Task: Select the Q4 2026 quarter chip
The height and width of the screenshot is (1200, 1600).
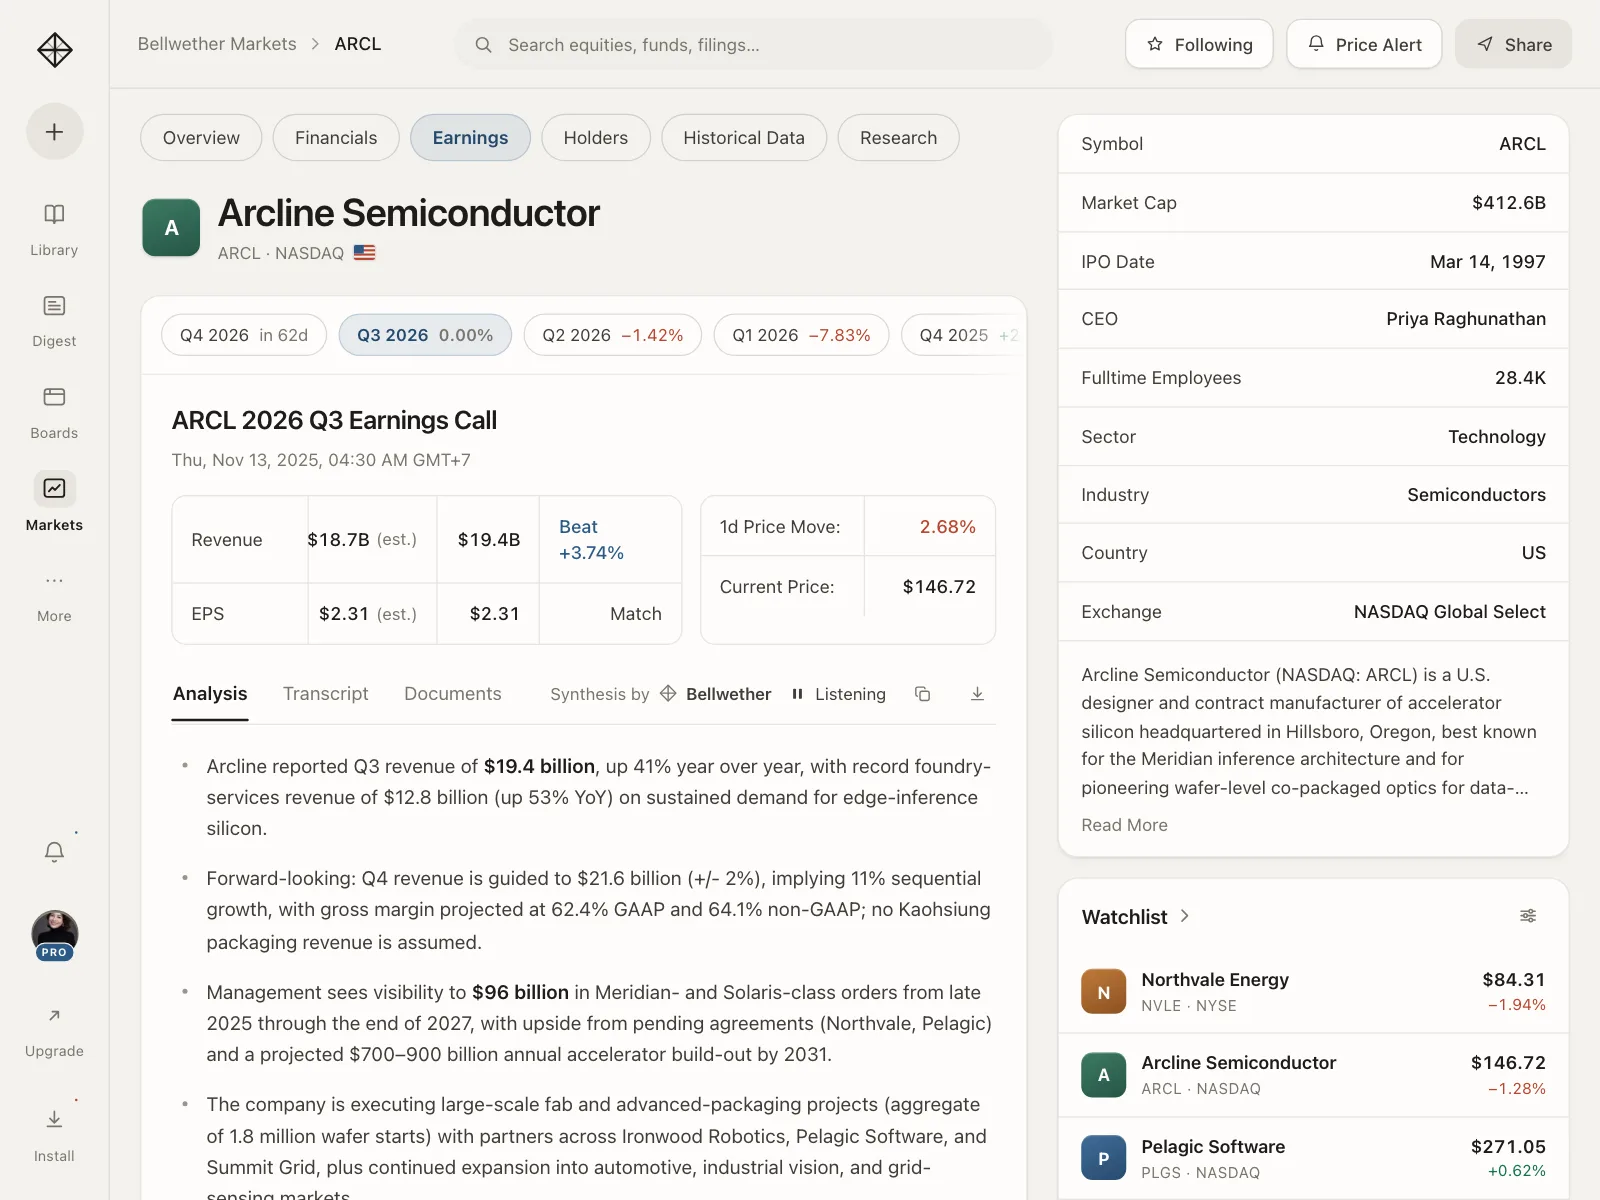Action: click(244, 335)
